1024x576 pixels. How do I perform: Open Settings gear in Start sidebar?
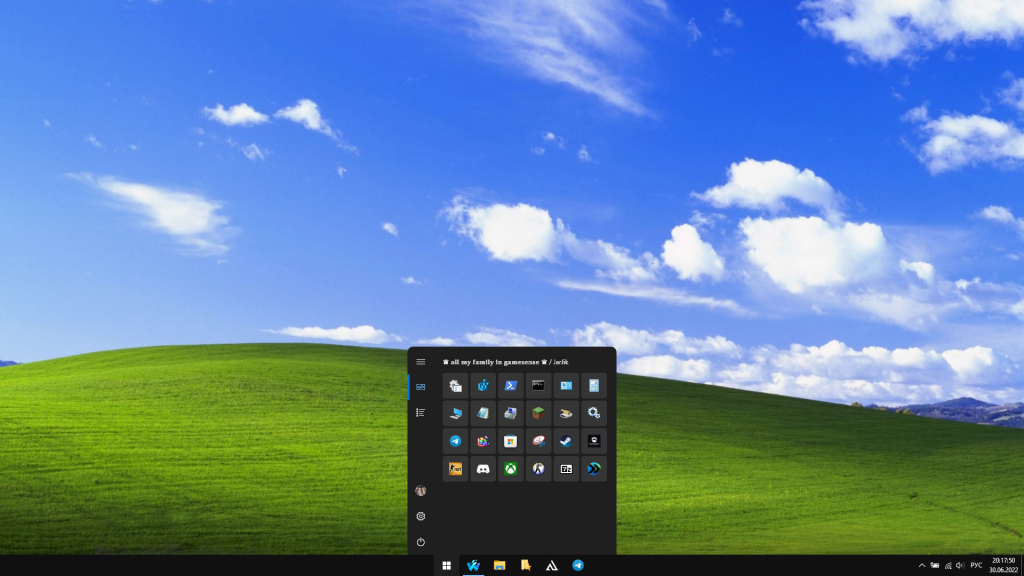pos(421,516)
